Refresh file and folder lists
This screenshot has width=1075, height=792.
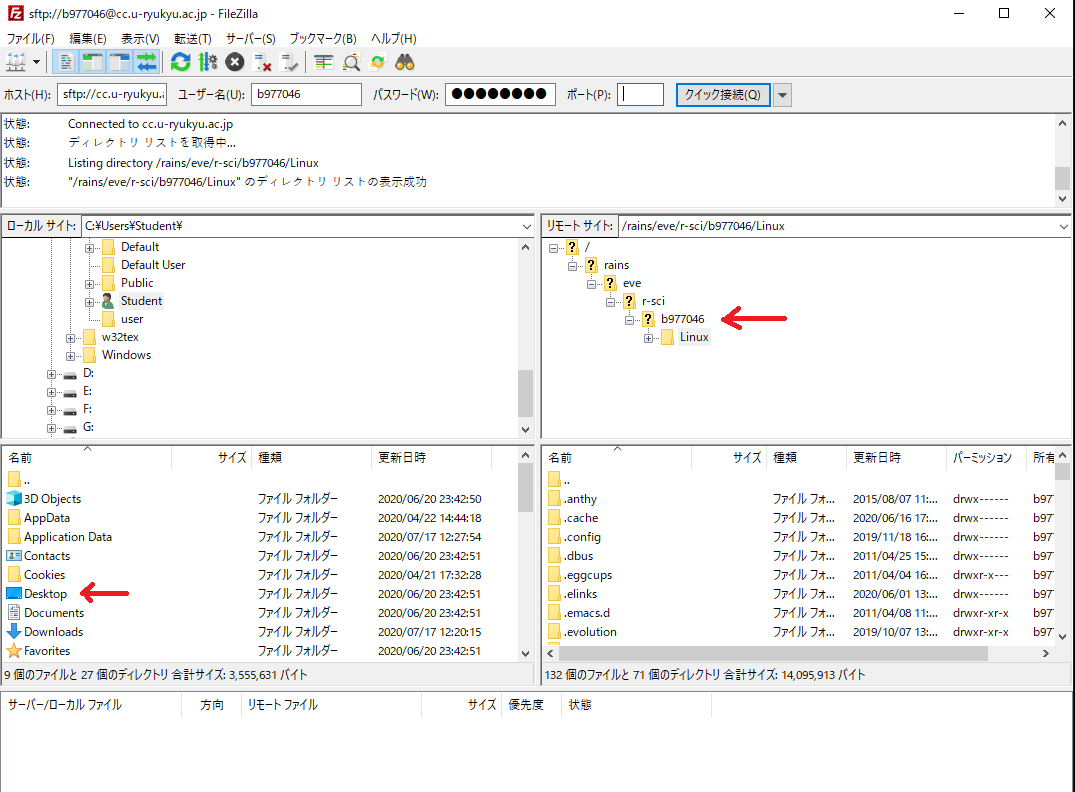(180, 63)
